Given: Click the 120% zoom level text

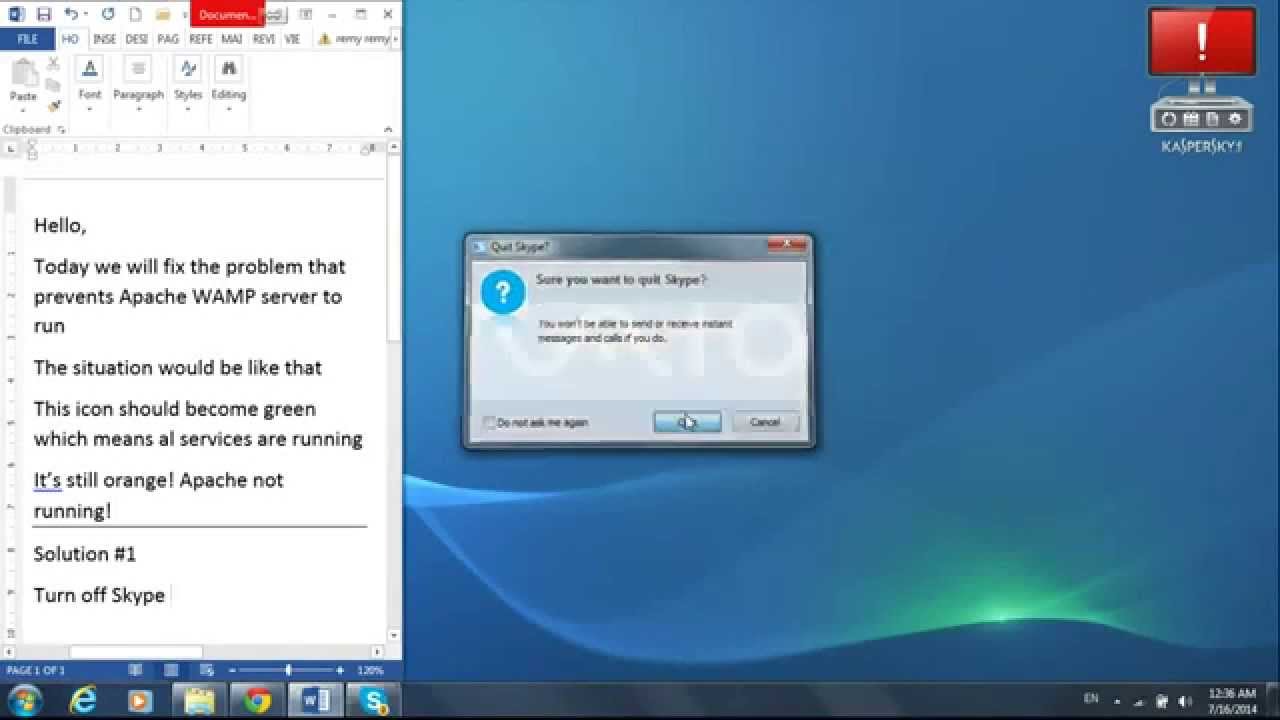Looking at the screenshot, I should tap(370, 670).
